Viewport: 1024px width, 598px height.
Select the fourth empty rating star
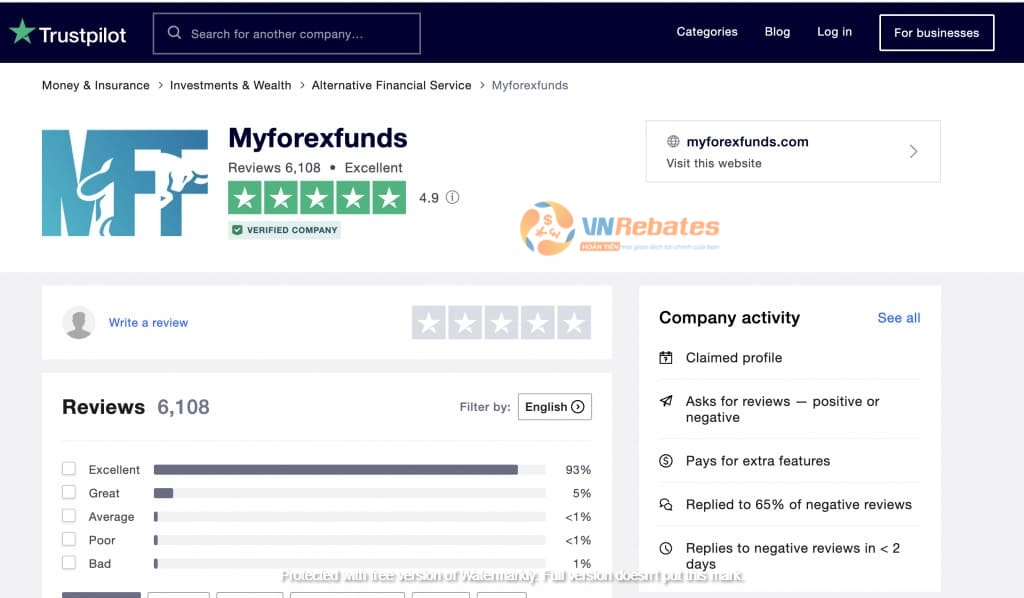(538, 323)
